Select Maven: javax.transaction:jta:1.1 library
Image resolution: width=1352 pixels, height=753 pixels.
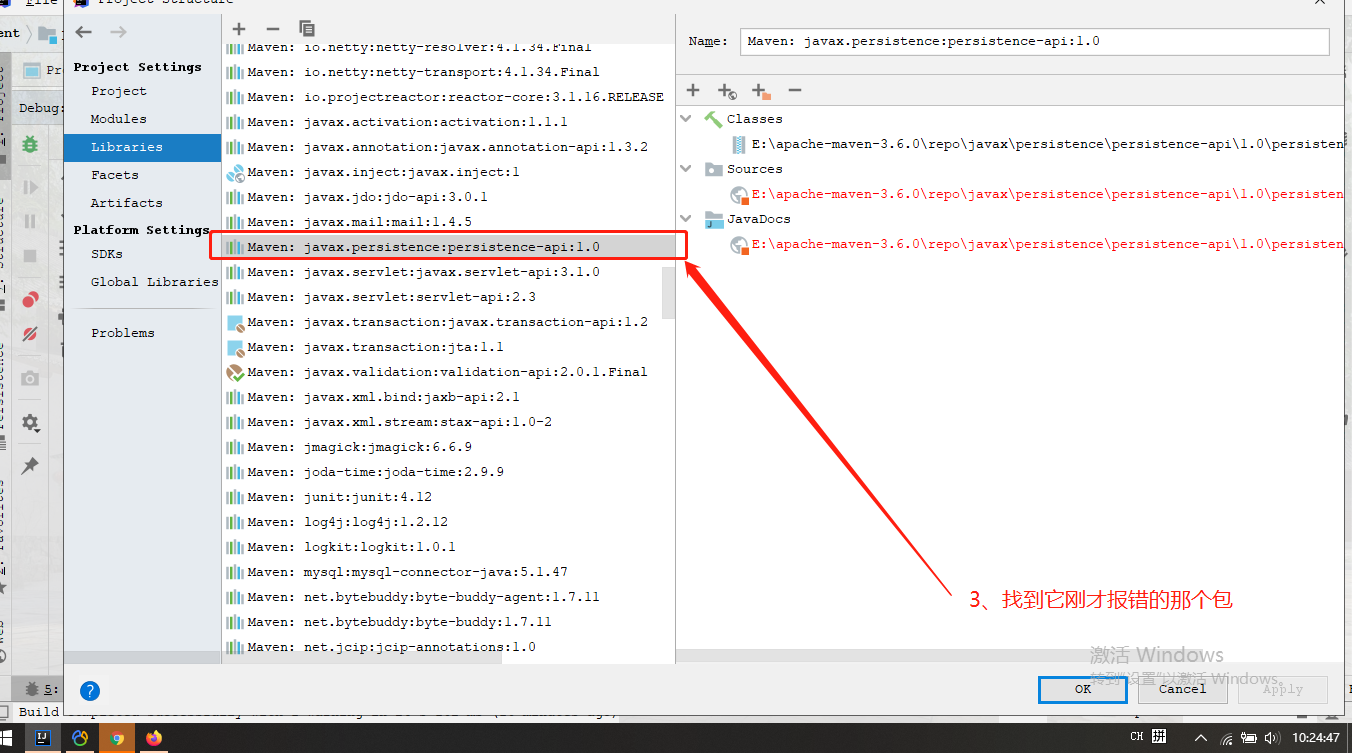[449, 347]
